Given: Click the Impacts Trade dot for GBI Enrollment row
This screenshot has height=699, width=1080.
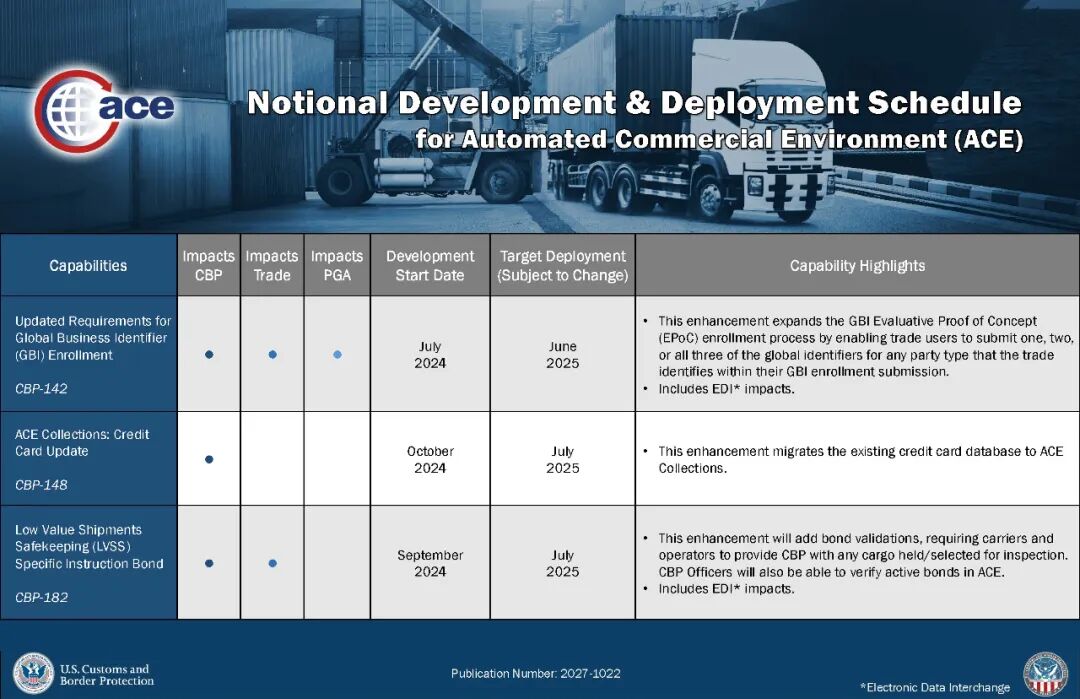Looking at the screenshot, I should (x=273, y=355).
